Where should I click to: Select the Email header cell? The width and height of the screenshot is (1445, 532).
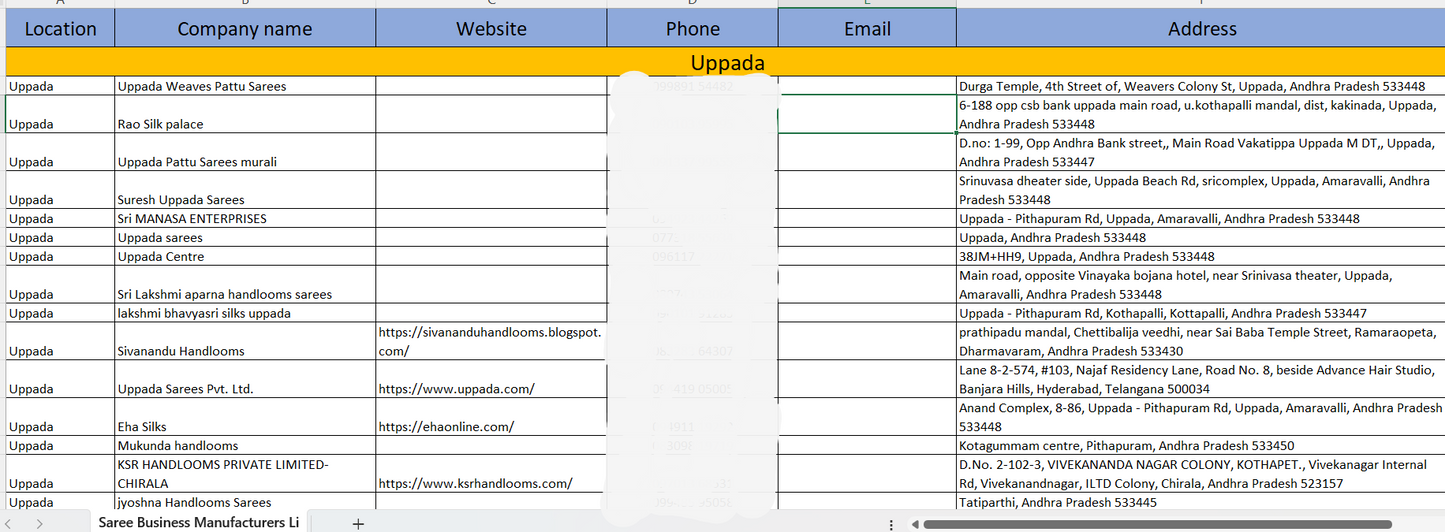pyautogui.click(x=867, y=29)
